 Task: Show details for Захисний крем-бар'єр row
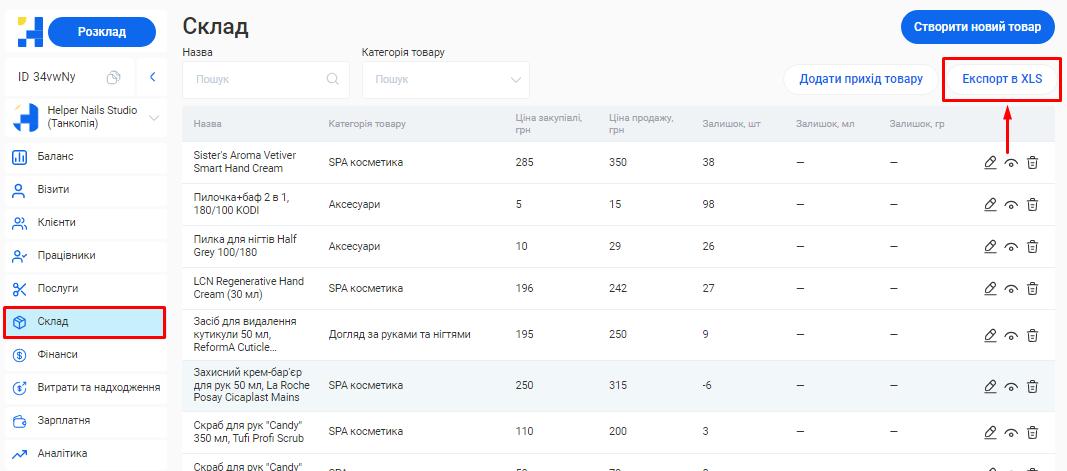coord(1011,386)
